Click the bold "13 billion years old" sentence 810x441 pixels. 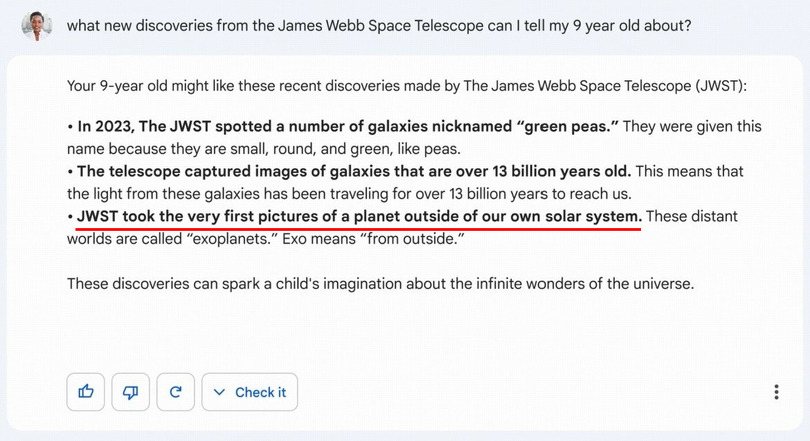click(x=354, y=171)
